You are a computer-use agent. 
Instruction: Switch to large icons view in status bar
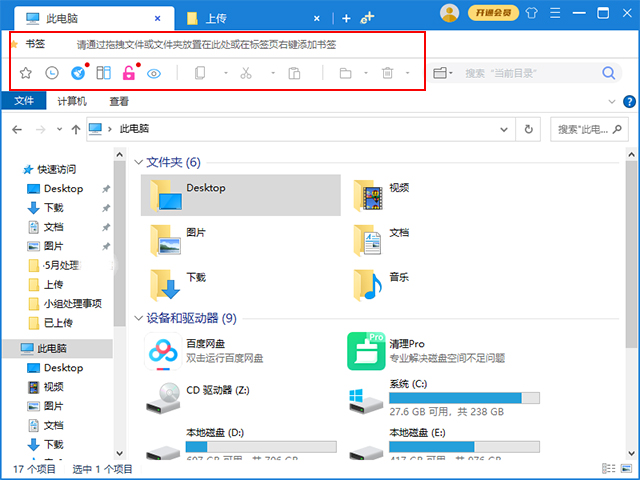point(626,469)
